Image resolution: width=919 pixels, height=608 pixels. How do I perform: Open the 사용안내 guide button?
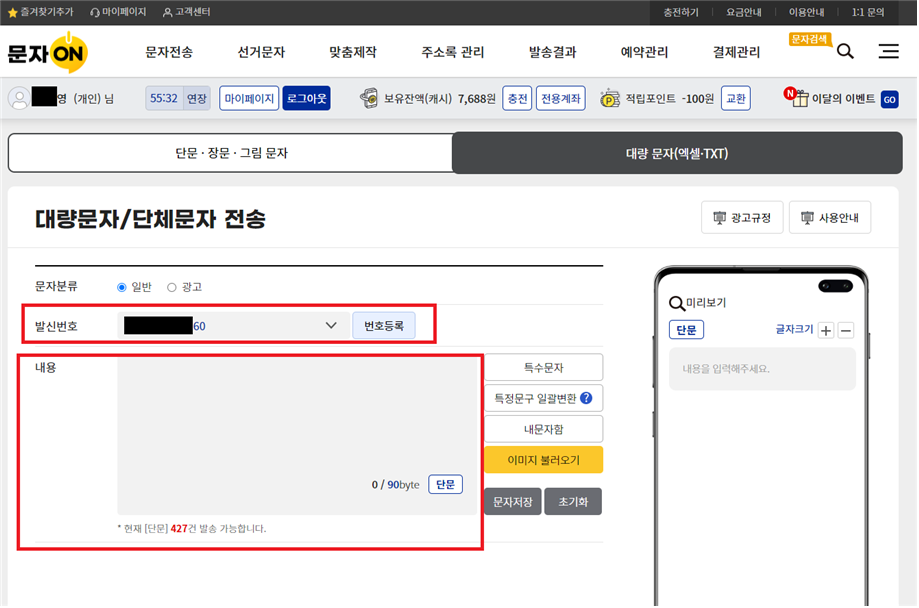point(830,218)
